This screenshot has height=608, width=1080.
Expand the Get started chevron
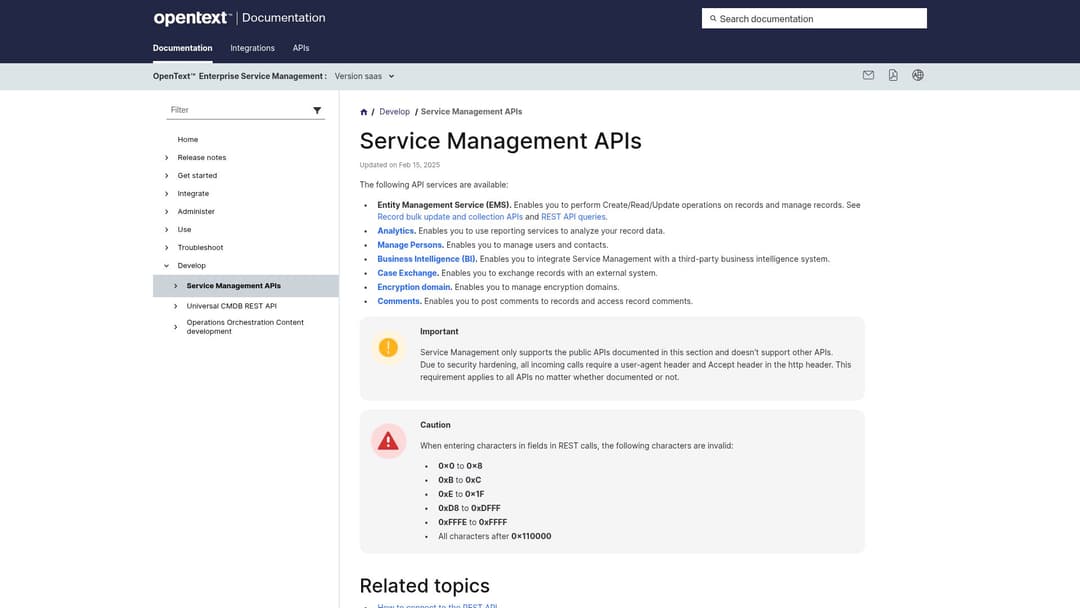pyautogui.click(x=167, y=176)
